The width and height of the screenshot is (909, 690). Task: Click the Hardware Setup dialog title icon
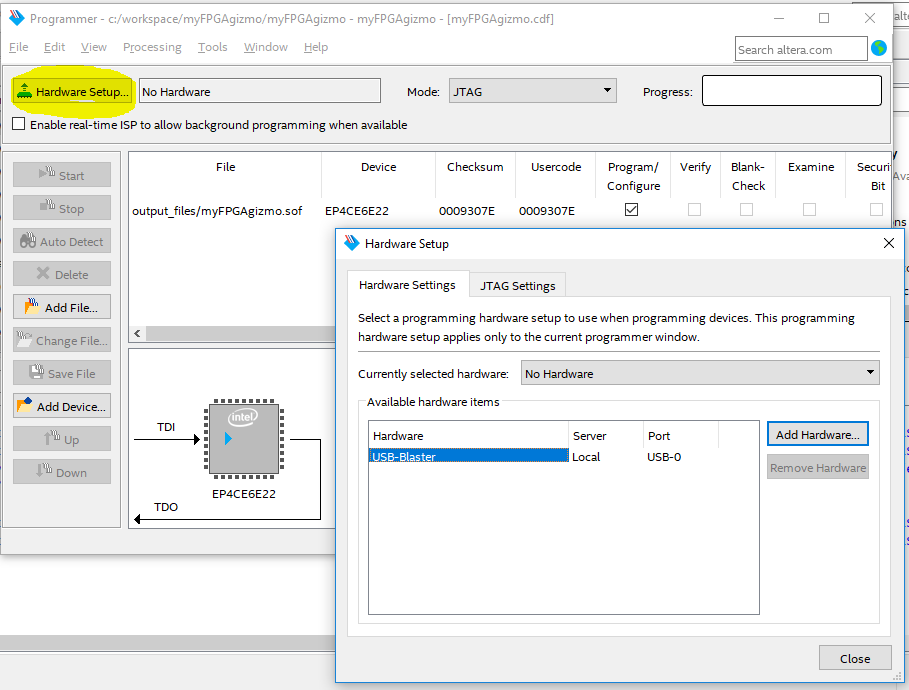[351, 243]
